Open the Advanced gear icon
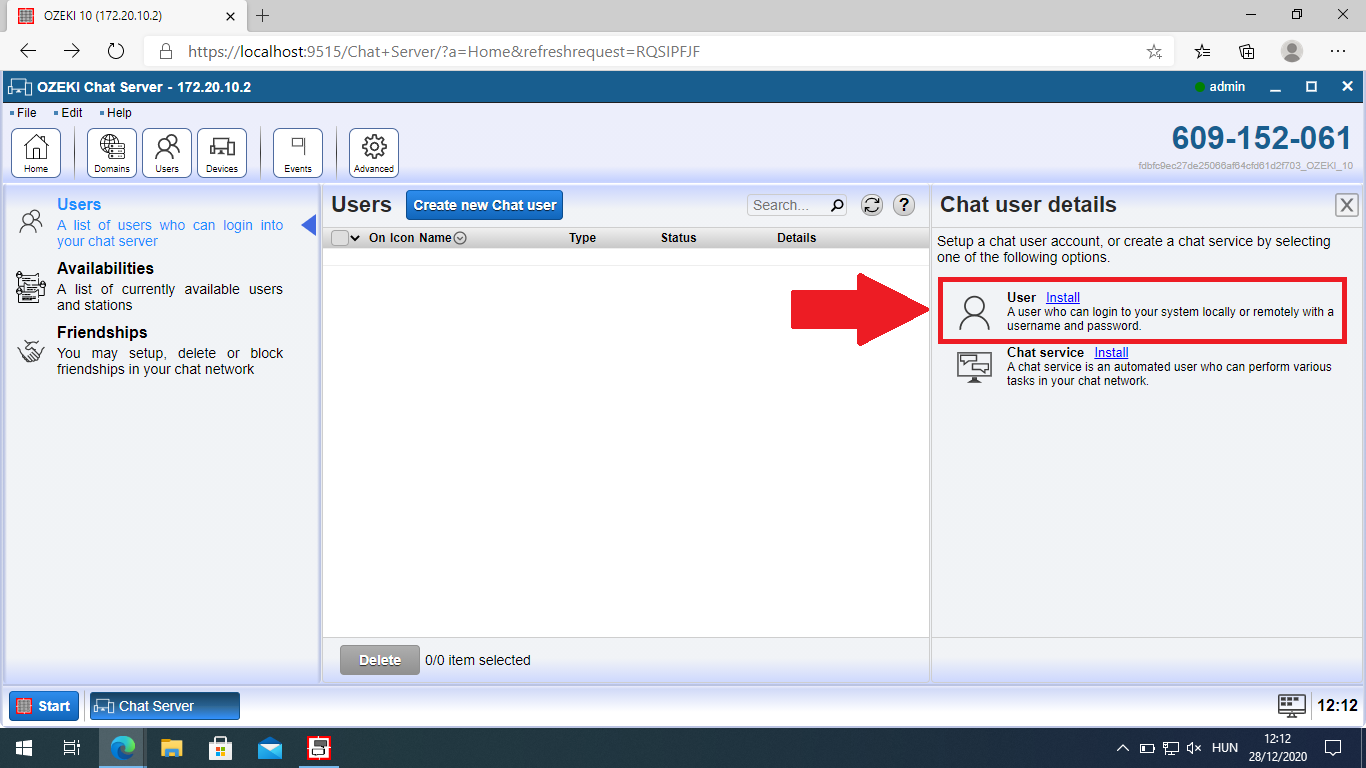The image size is (1366, 768). coord(374,153)
